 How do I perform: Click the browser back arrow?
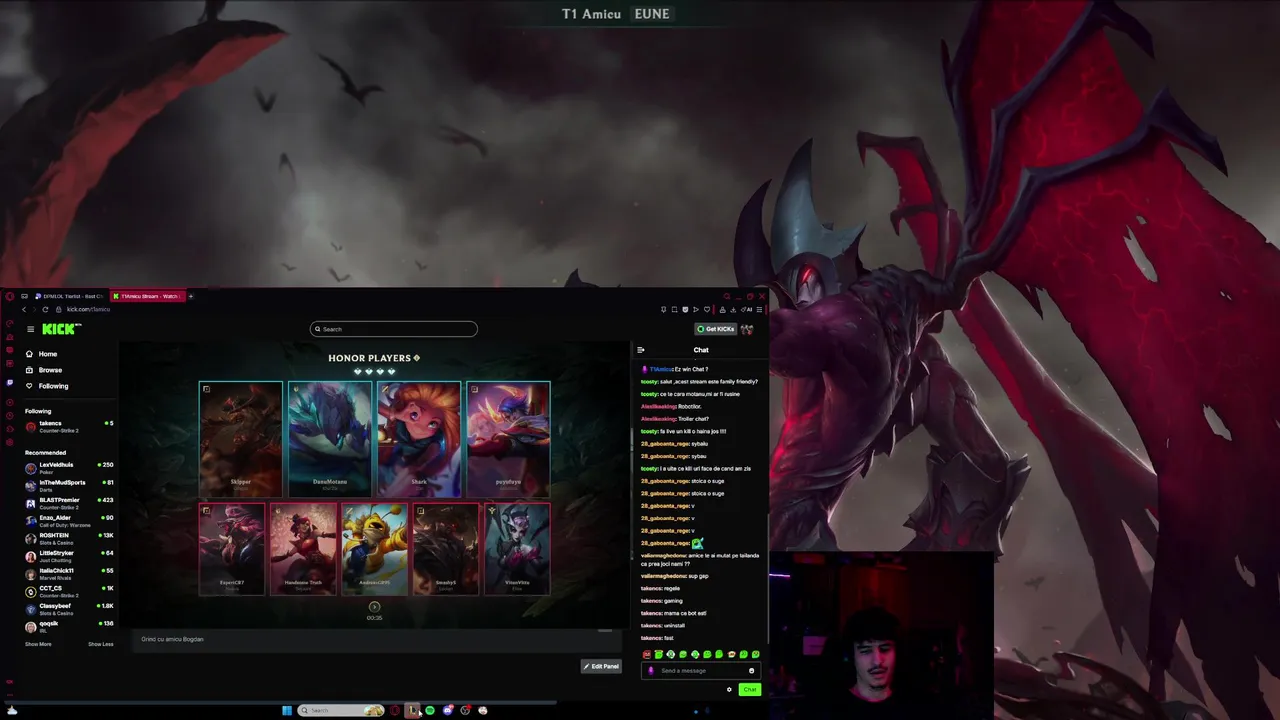pyautogui.click(x=25, y=309)
